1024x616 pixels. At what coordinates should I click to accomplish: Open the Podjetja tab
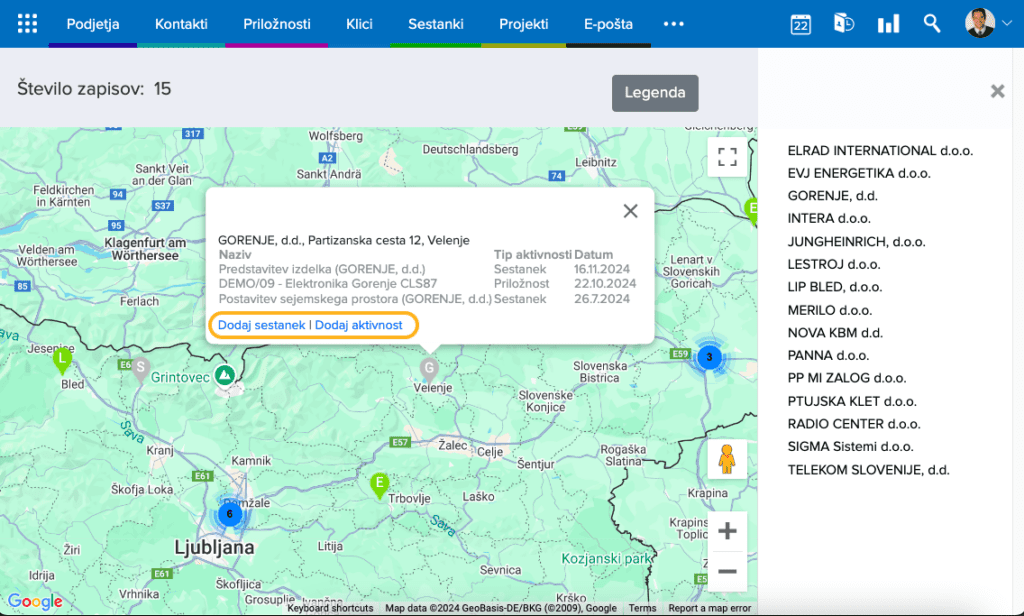click(x=93, y=24)
